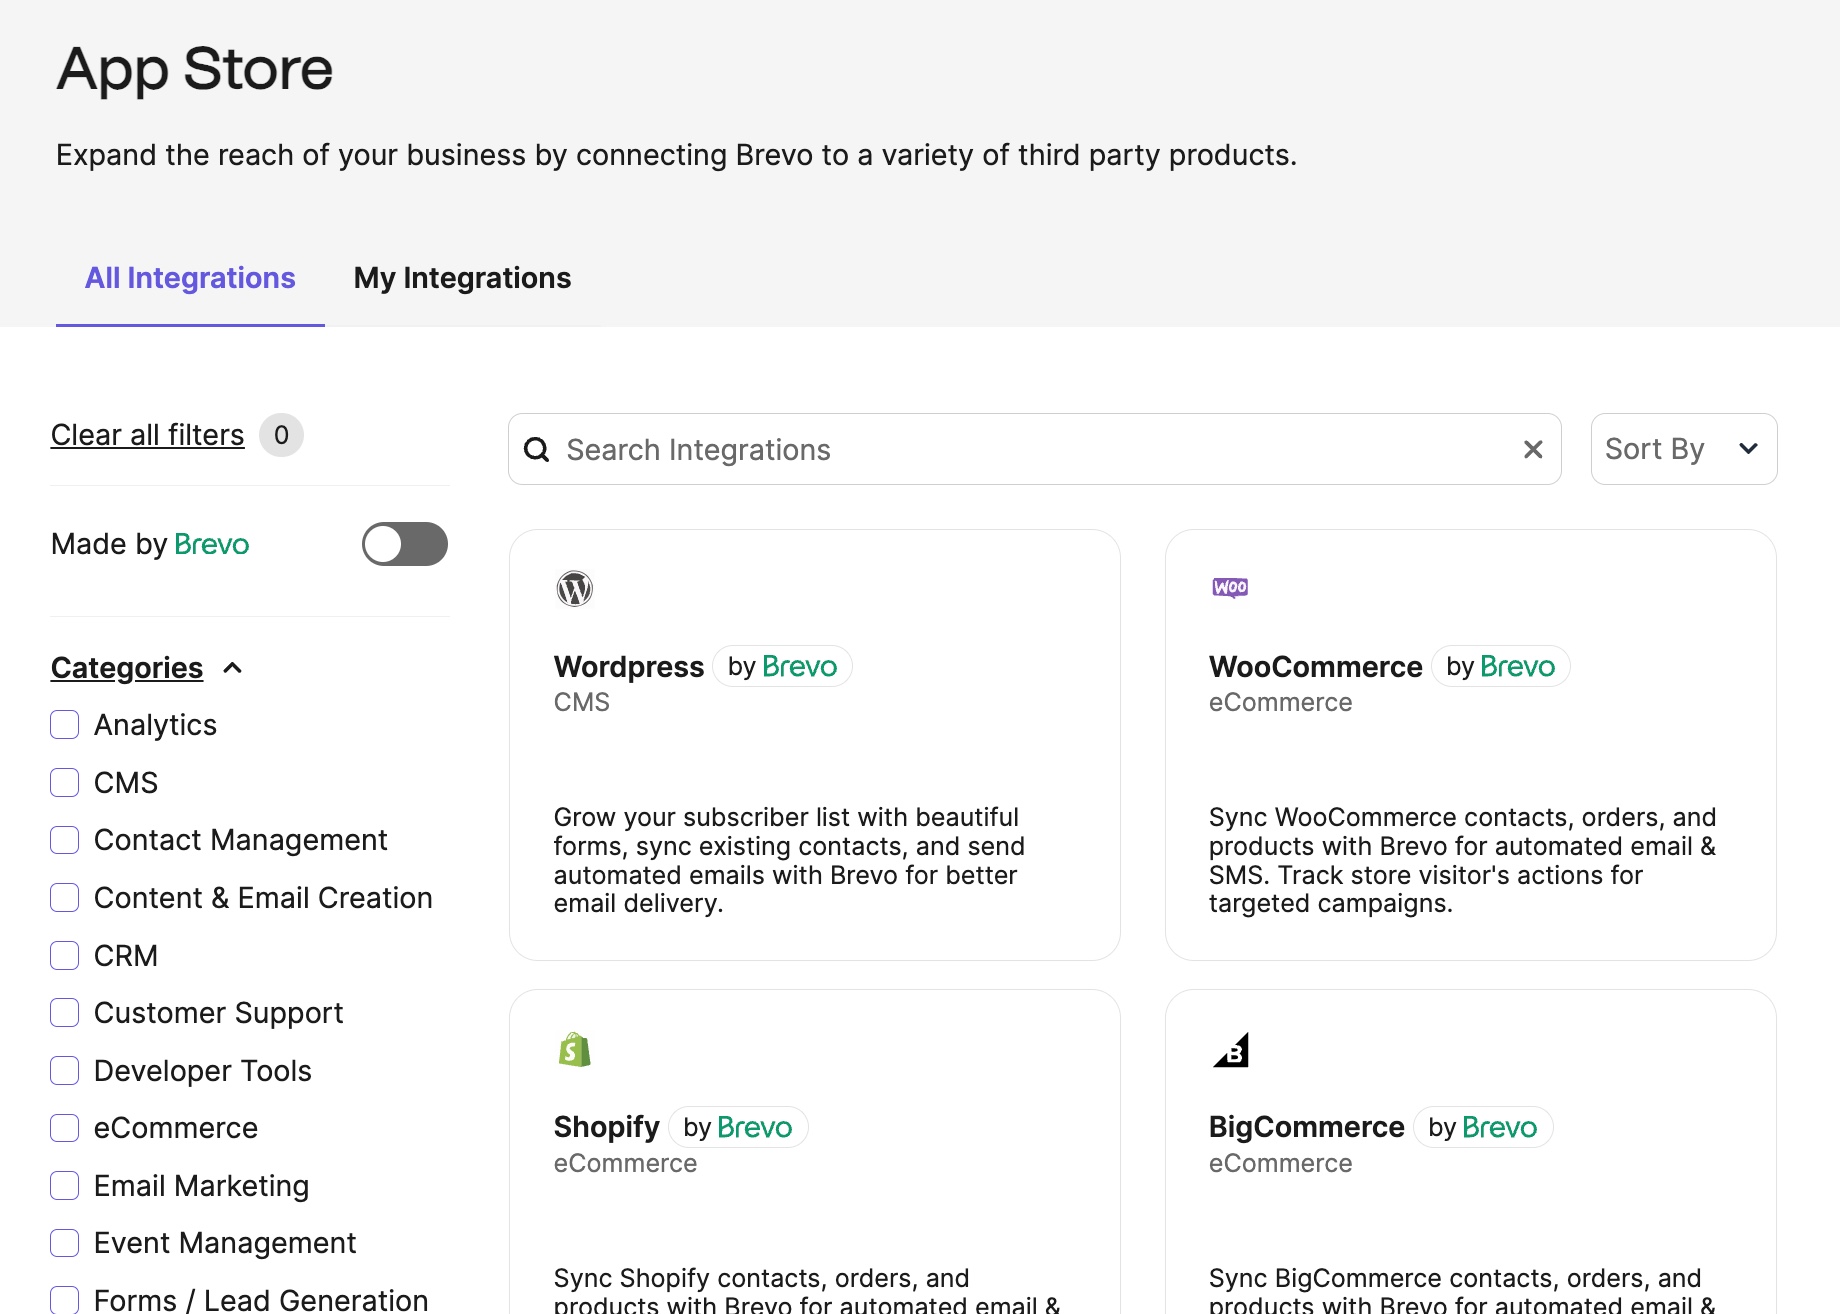Focus the Search Integrations input field
The image size is (1840, 1314).
coord(1030,450)
